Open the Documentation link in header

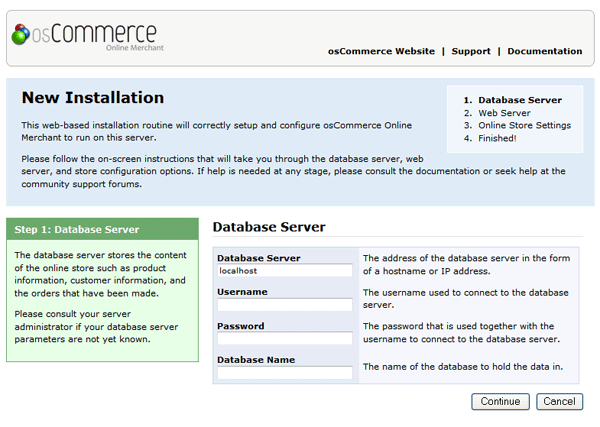[x=544, y=51]
